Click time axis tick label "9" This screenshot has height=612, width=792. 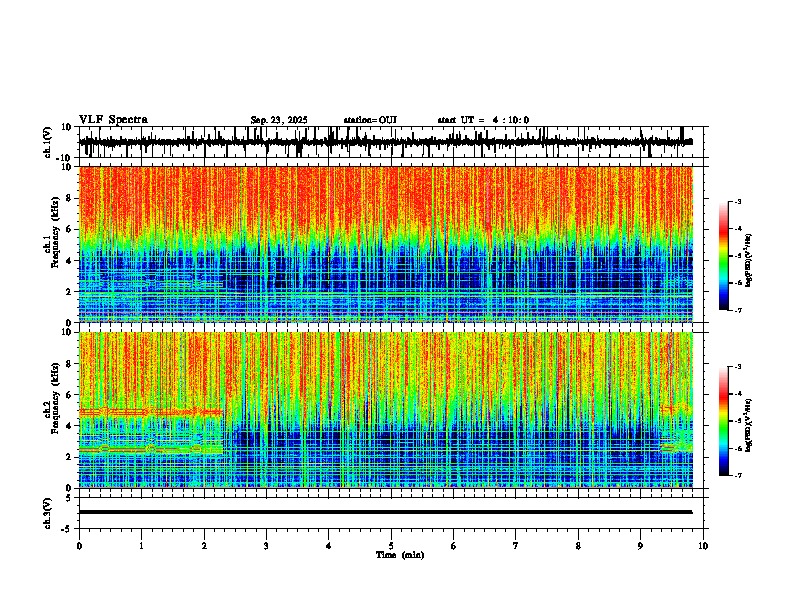(x=640, y=546)
